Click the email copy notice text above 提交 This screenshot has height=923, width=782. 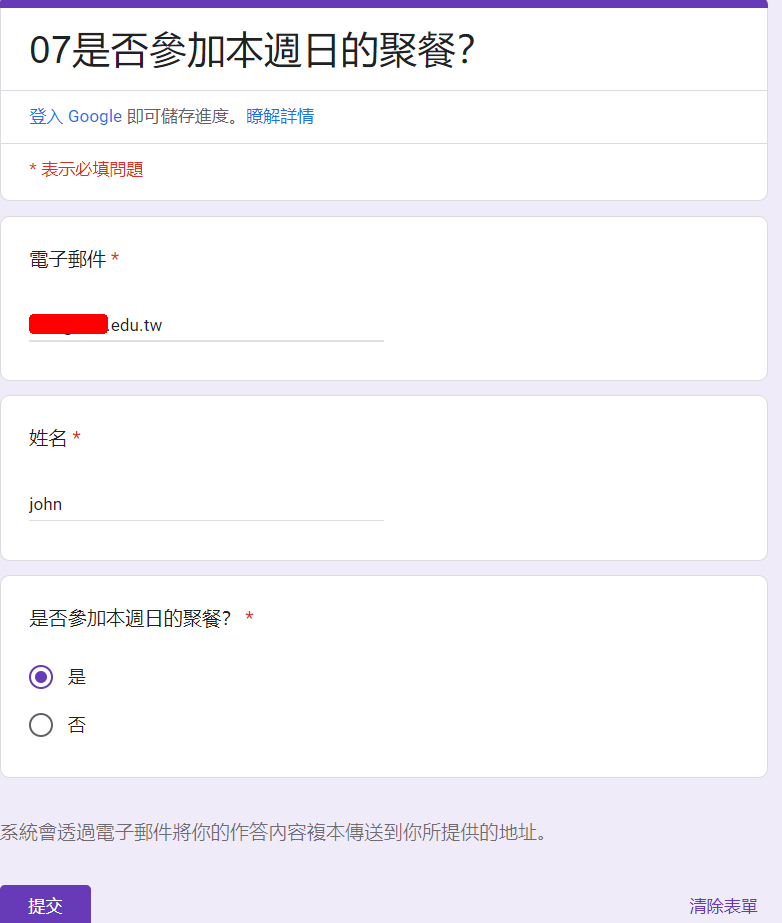point(274,832)
